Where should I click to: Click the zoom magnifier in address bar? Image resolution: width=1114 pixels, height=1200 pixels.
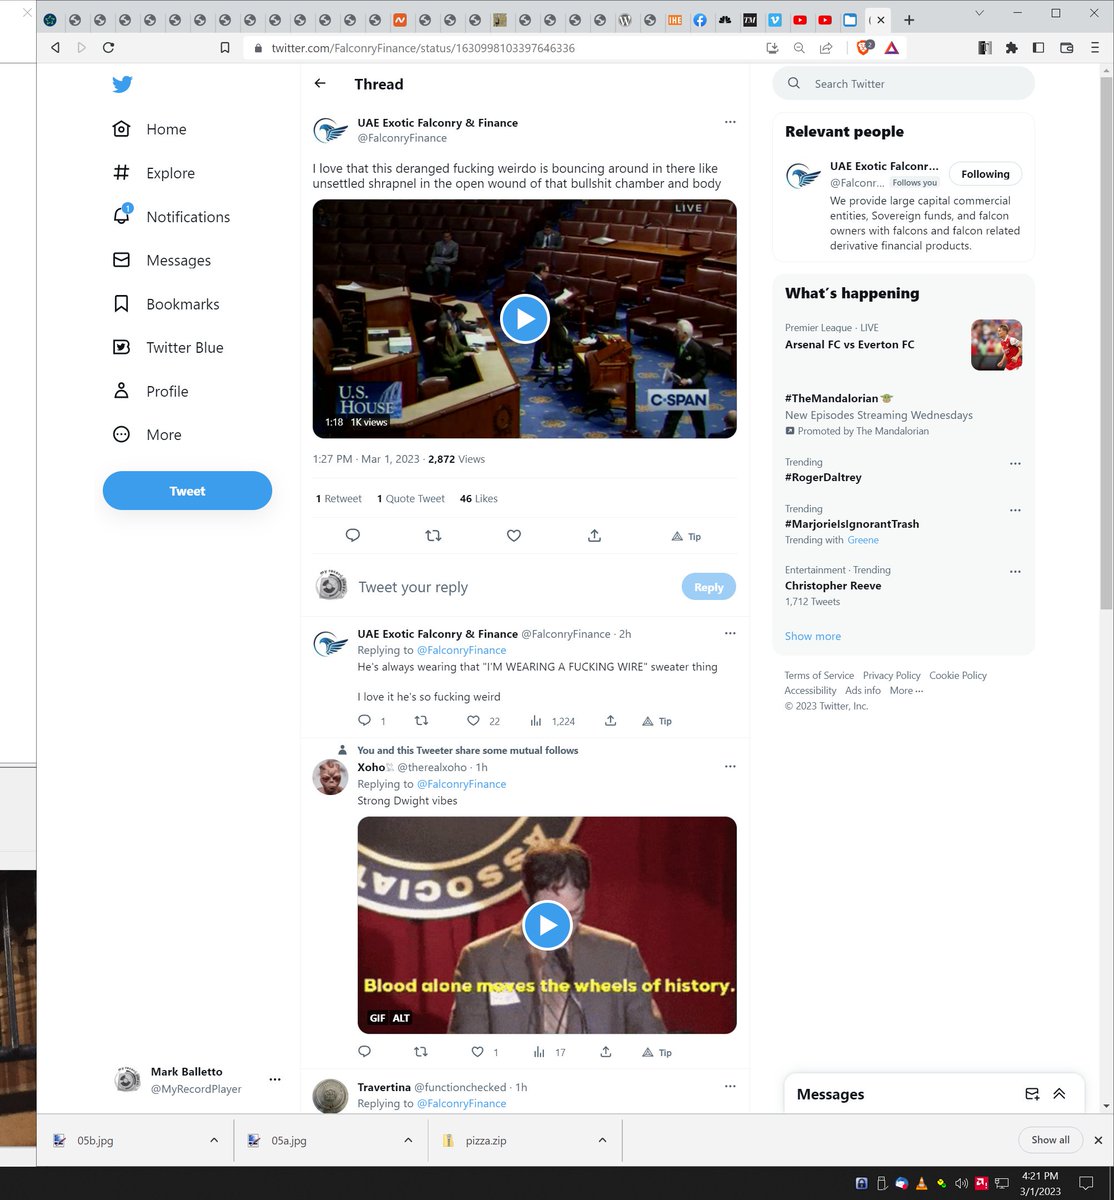799,47
